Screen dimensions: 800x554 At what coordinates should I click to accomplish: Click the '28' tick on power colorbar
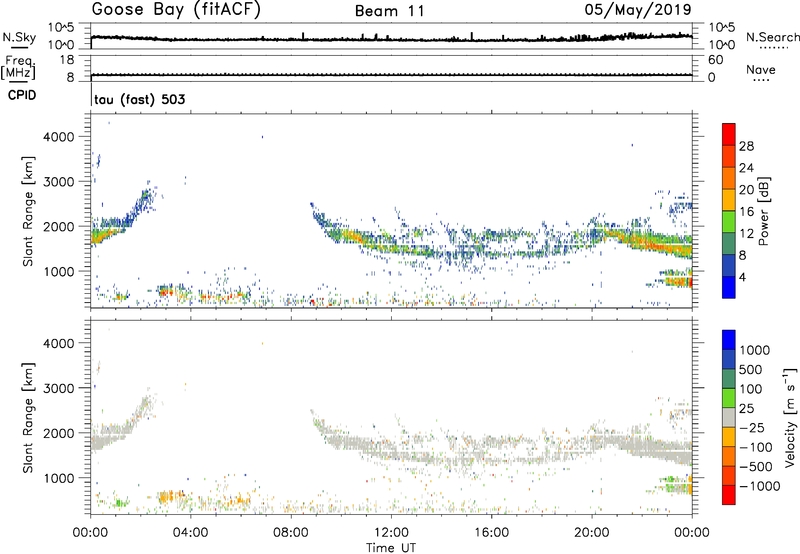746,146
